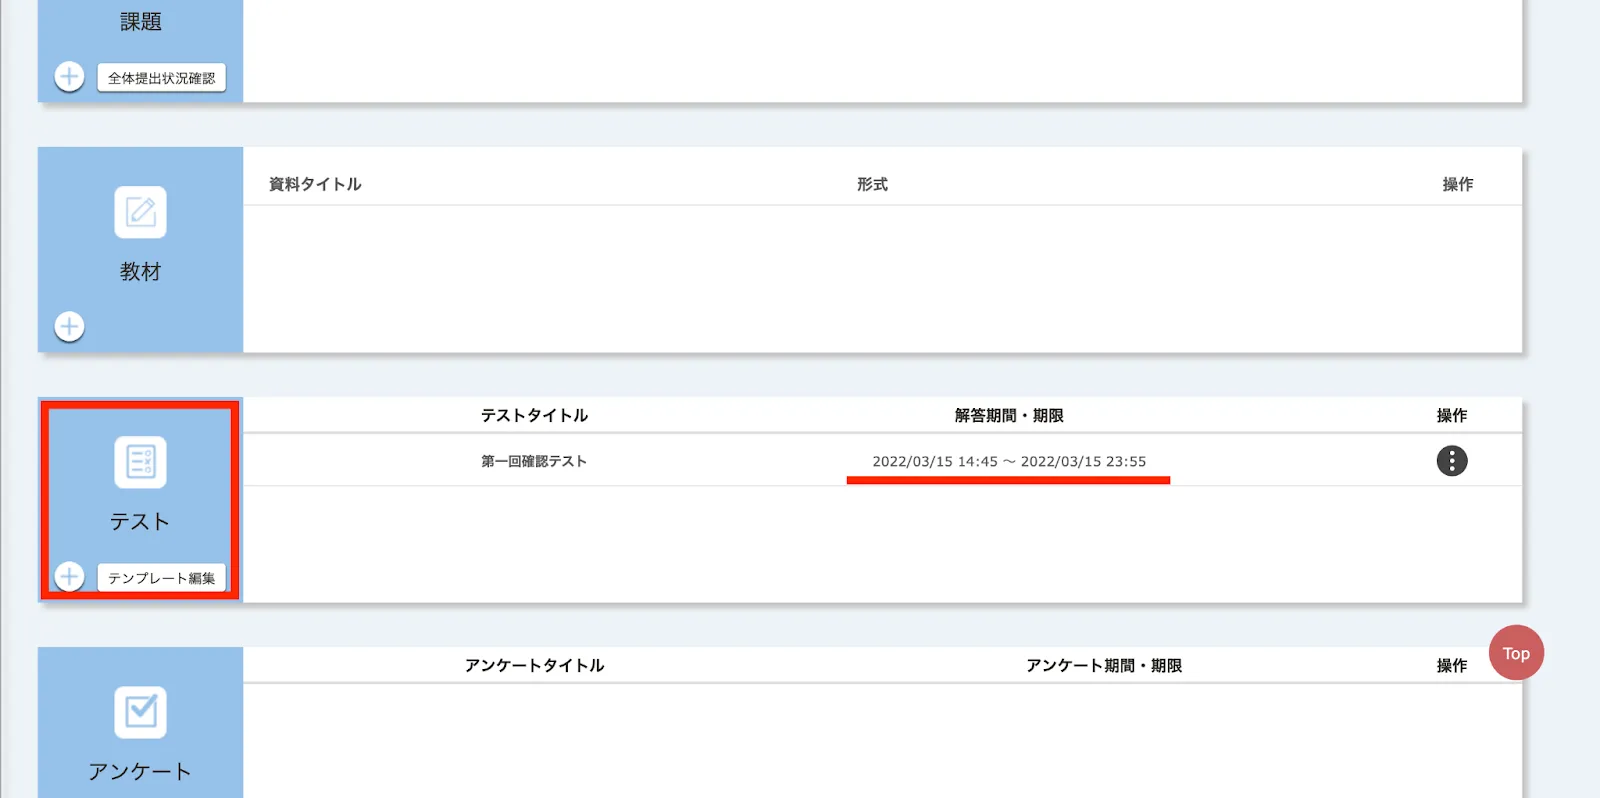
Task: Add new material with 教材 plus icon
Action: coord(69,327)
